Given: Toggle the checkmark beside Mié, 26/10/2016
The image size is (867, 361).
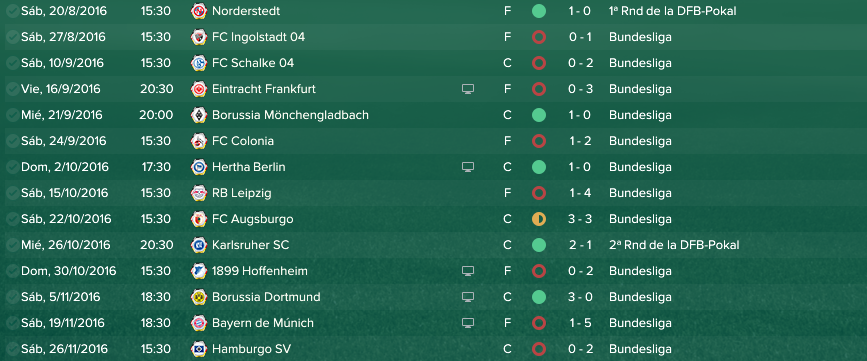Looking at the screenshot, I should (12, 245).
